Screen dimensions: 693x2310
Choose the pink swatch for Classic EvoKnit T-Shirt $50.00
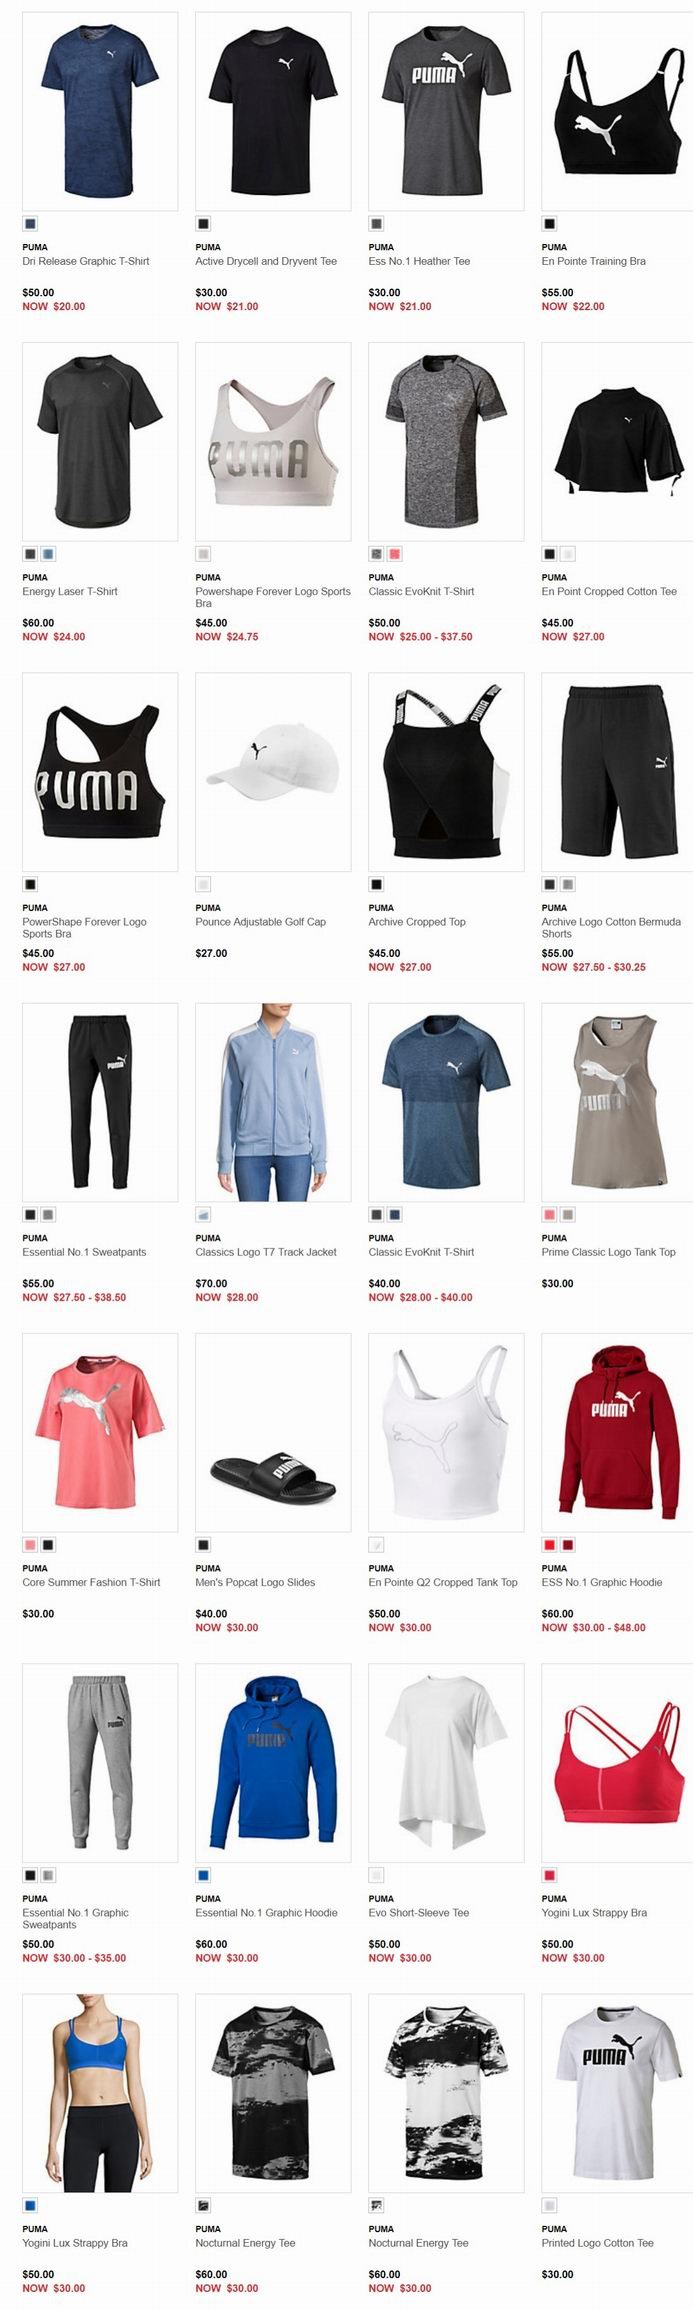[394, 554]
